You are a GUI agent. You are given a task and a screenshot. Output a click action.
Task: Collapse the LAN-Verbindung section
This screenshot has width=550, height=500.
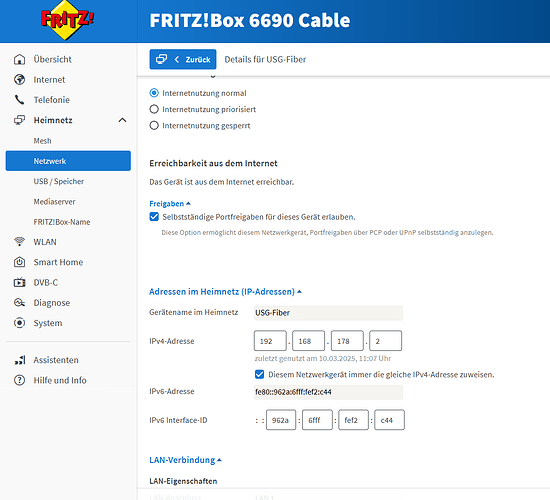185,460
